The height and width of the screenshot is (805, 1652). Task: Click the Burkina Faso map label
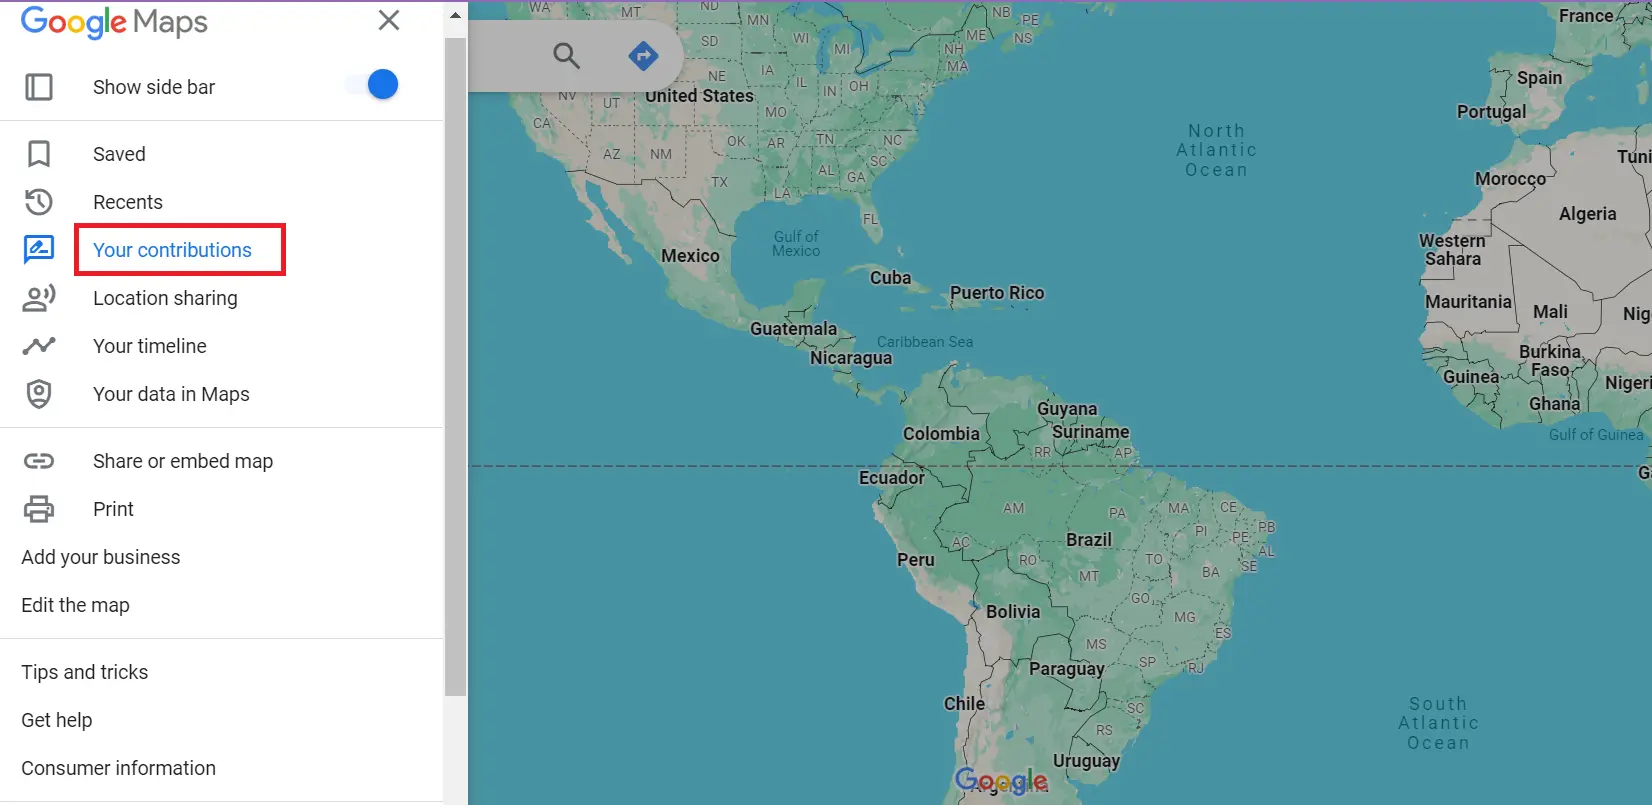pos(1550,361)
